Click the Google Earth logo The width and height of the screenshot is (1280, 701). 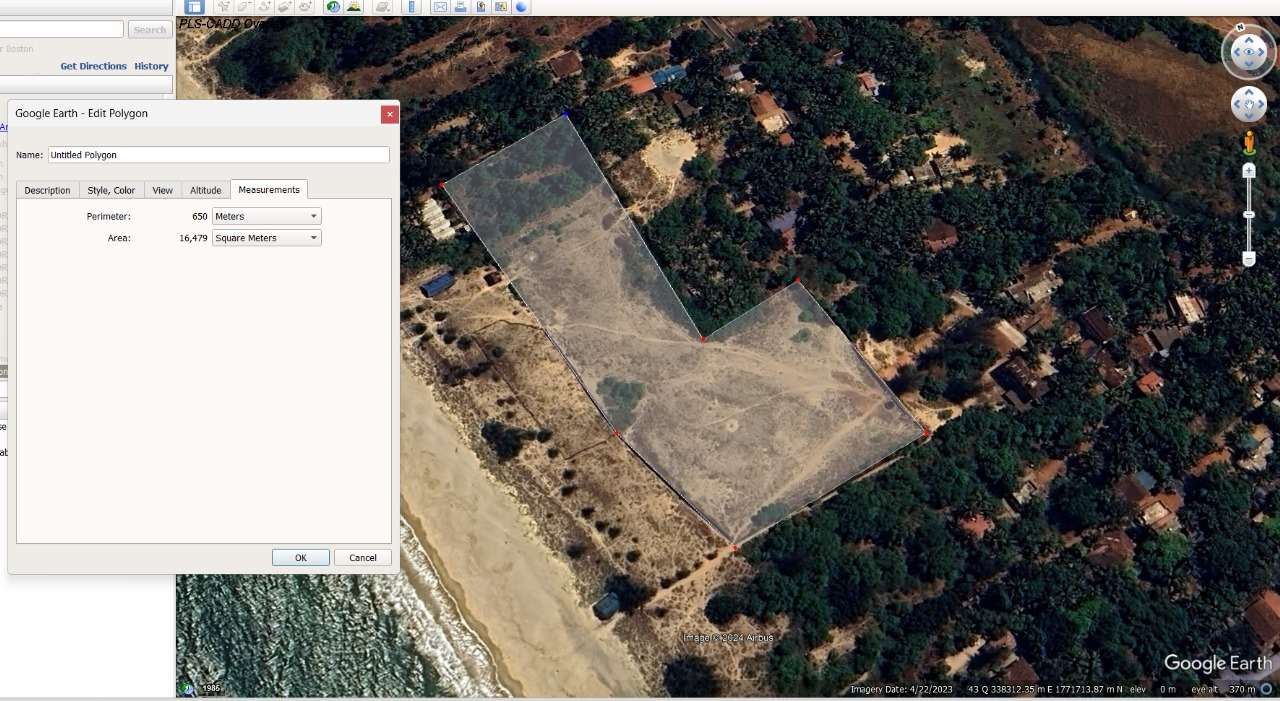pyautogui.click(x=1218, y=663)
